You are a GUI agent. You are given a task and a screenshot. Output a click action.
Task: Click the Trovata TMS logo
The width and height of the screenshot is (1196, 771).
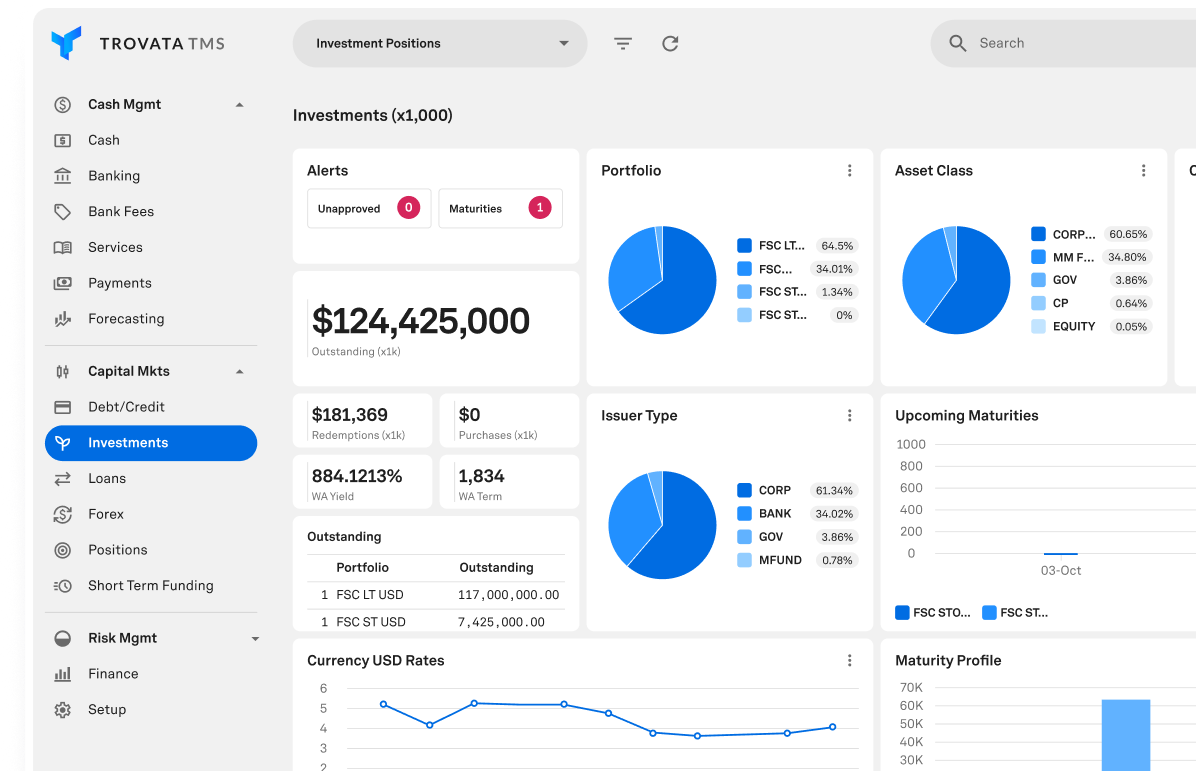pos(138,44)
